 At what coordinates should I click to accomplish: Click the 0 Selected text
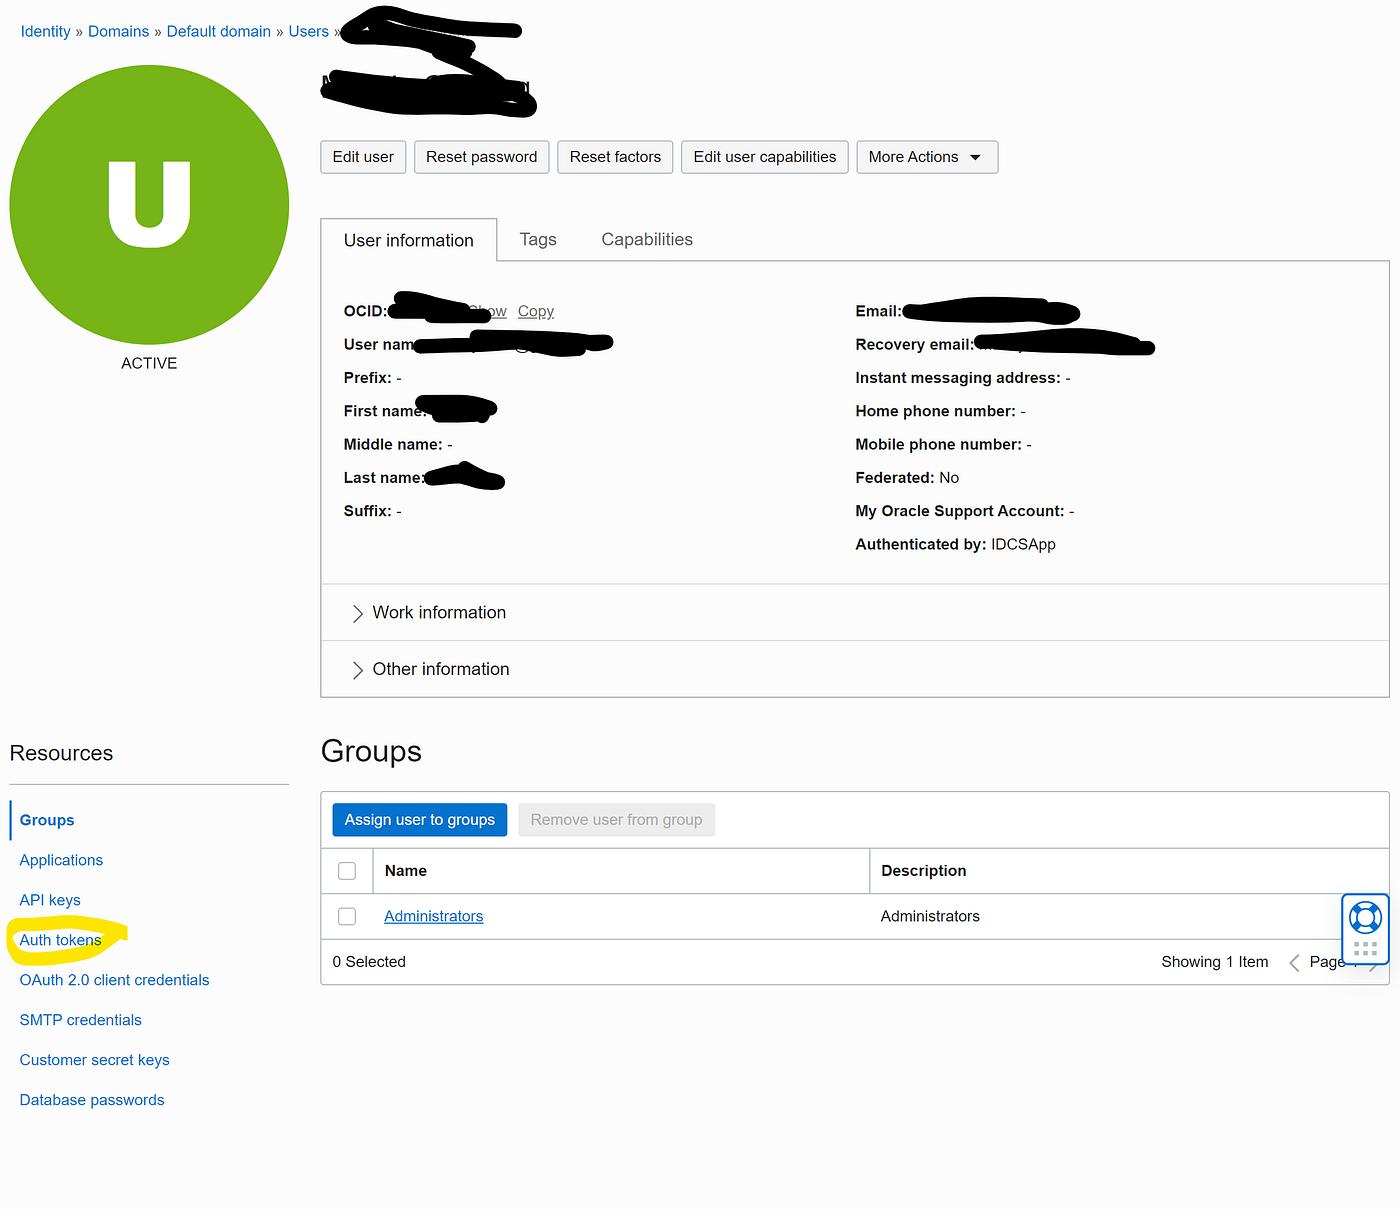369,962
